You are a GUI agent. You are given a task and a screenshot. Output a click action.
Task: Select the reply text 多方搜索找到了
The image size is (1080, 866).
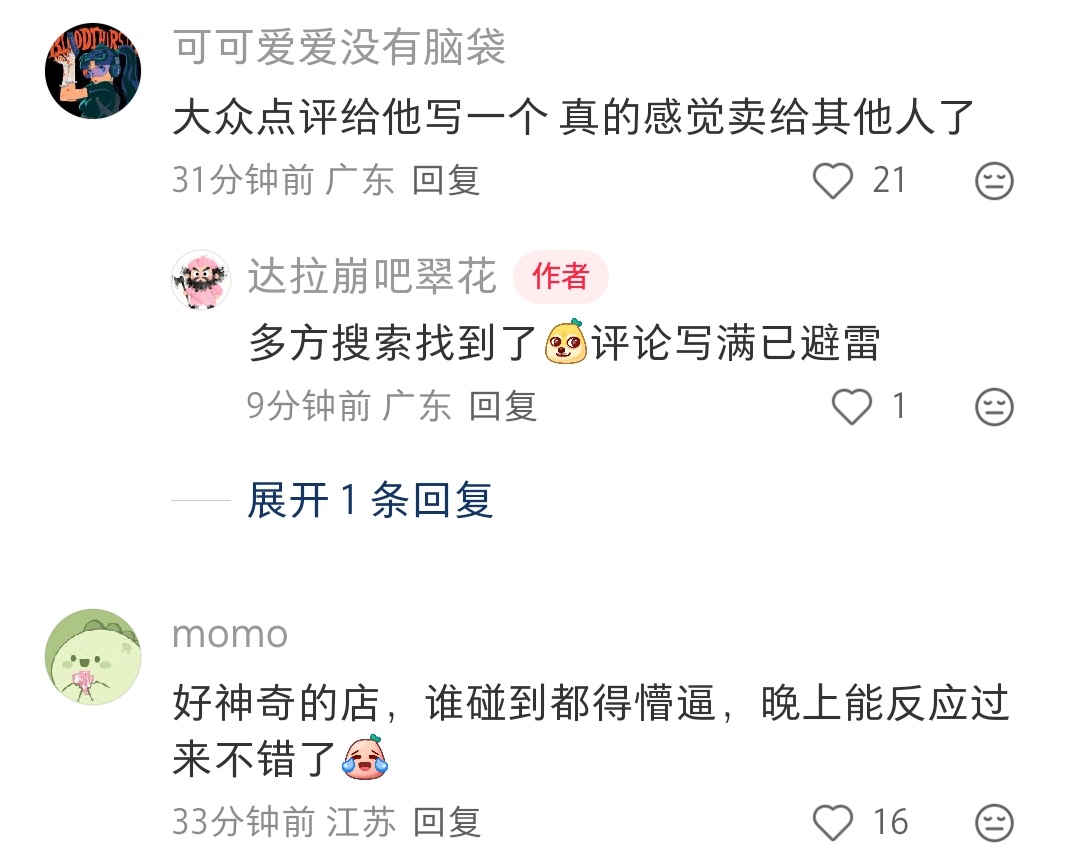393,342
